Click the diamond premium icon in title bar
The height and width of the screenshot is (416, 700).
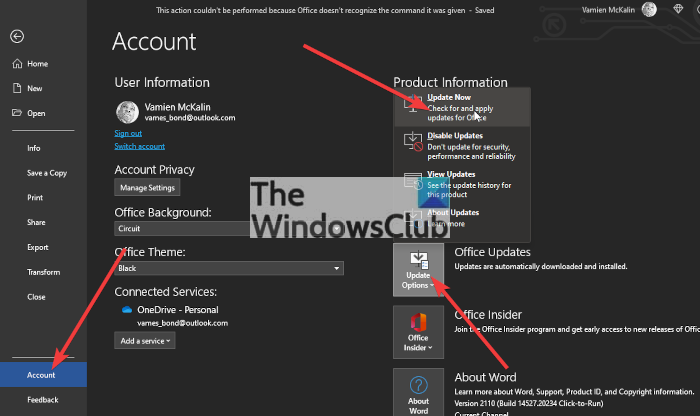click(678, 9)
